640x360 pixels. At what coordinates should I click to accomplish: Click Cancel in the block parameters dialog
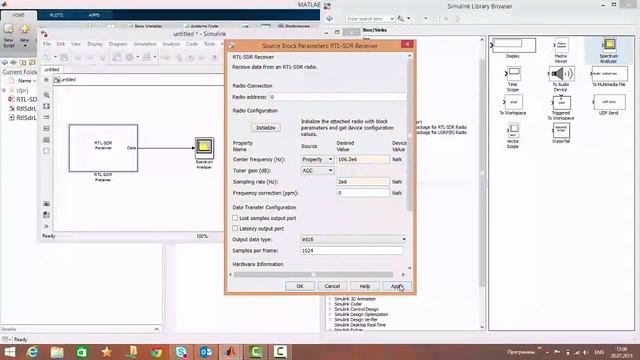332,286
